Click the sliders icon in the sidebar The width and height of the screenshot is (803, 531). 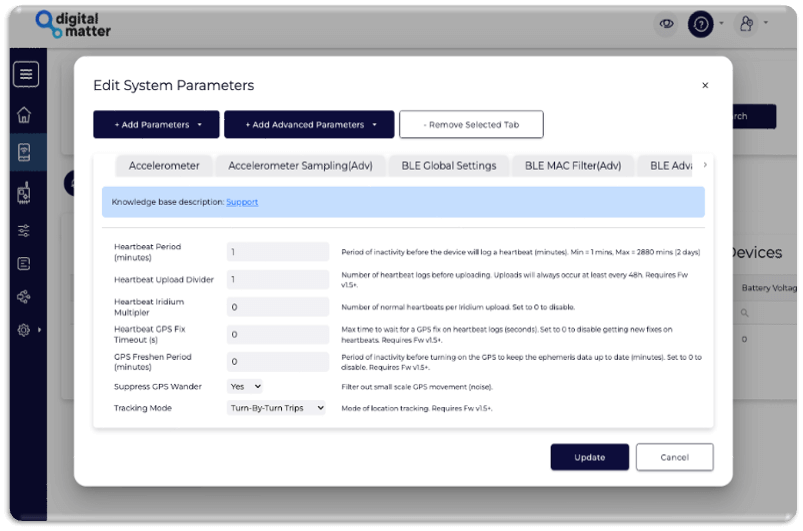point(25,230)
